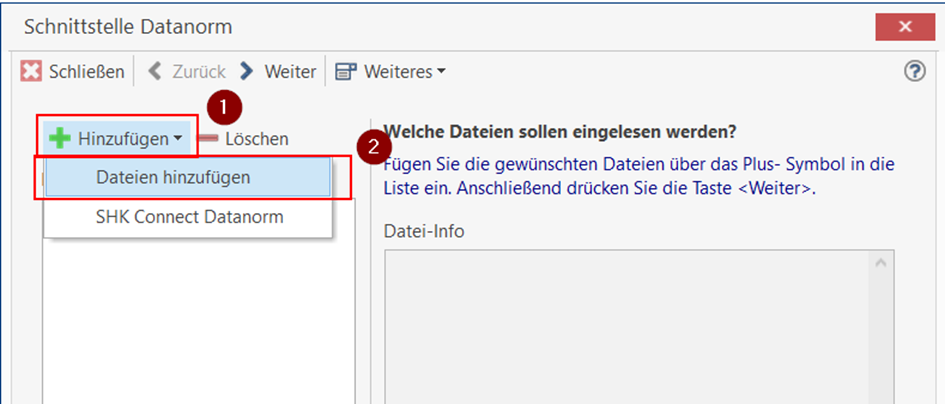The height and width of the screenshot is (404, 945).
Task: Click the Hinzufügen text label
Action: (x=123, y=139)
